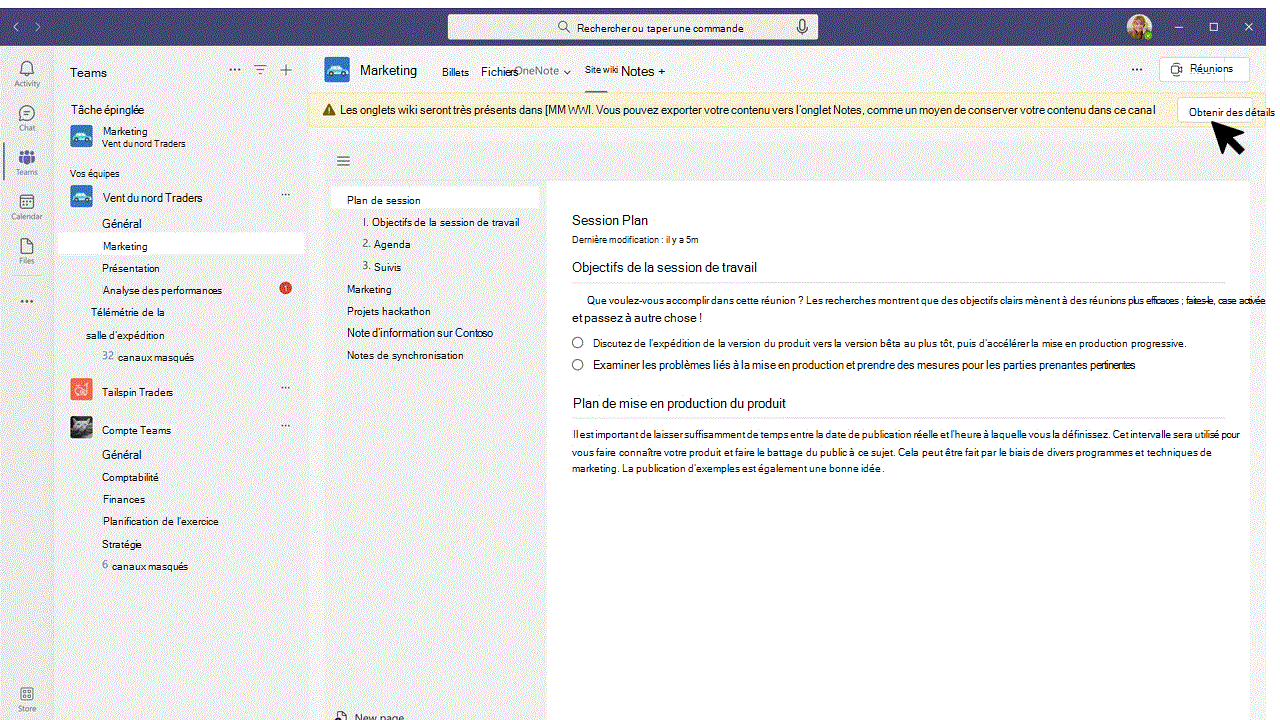This screenshot has height=720, width=1280.
Task: Click the Vent du nord Traders team icon
Action: click(x=82, y=197)
